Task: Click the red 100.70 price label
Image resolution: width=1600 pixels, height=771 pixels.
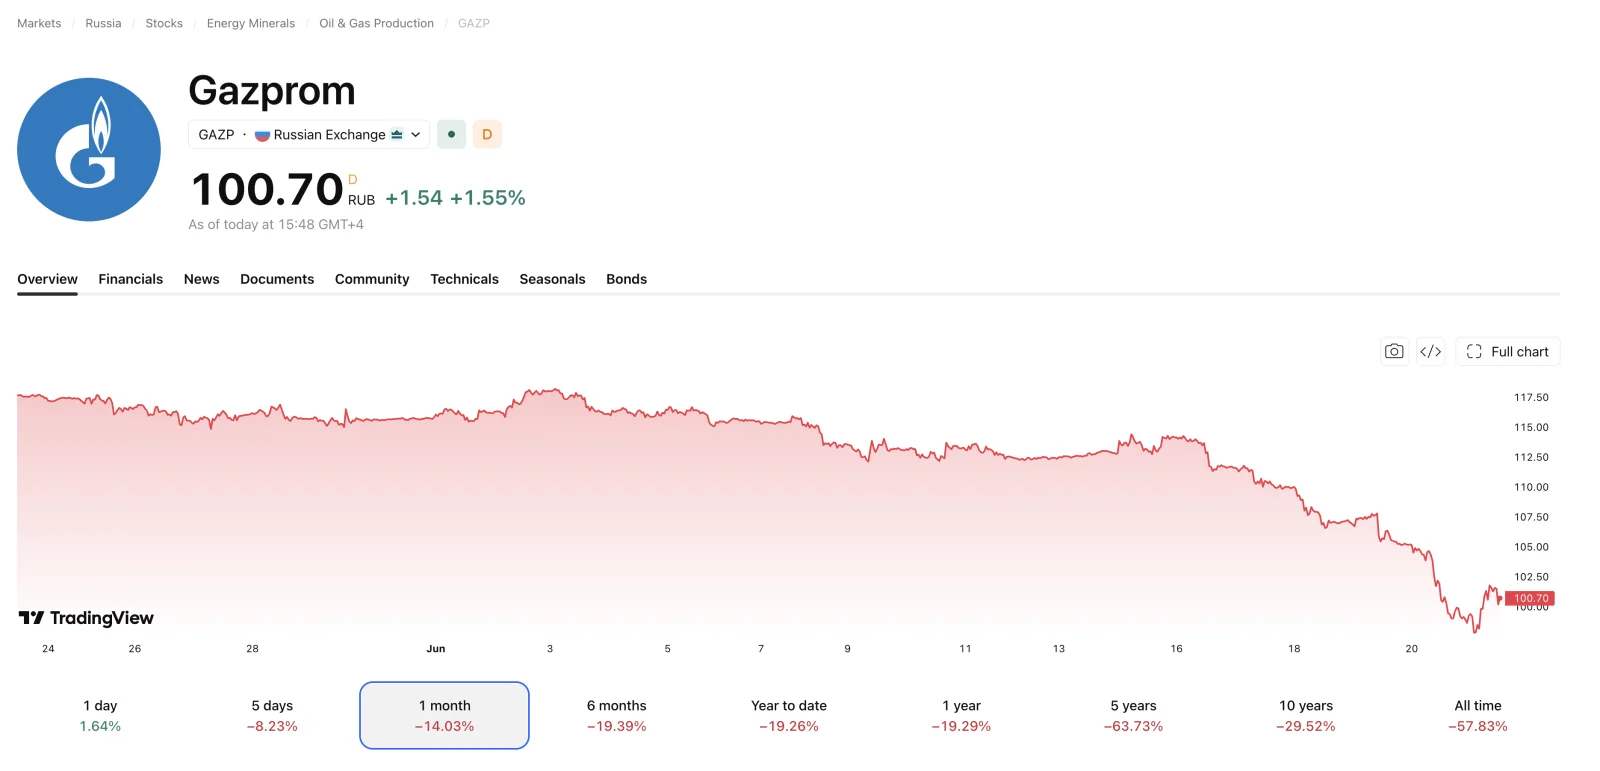Action: 1530,598
